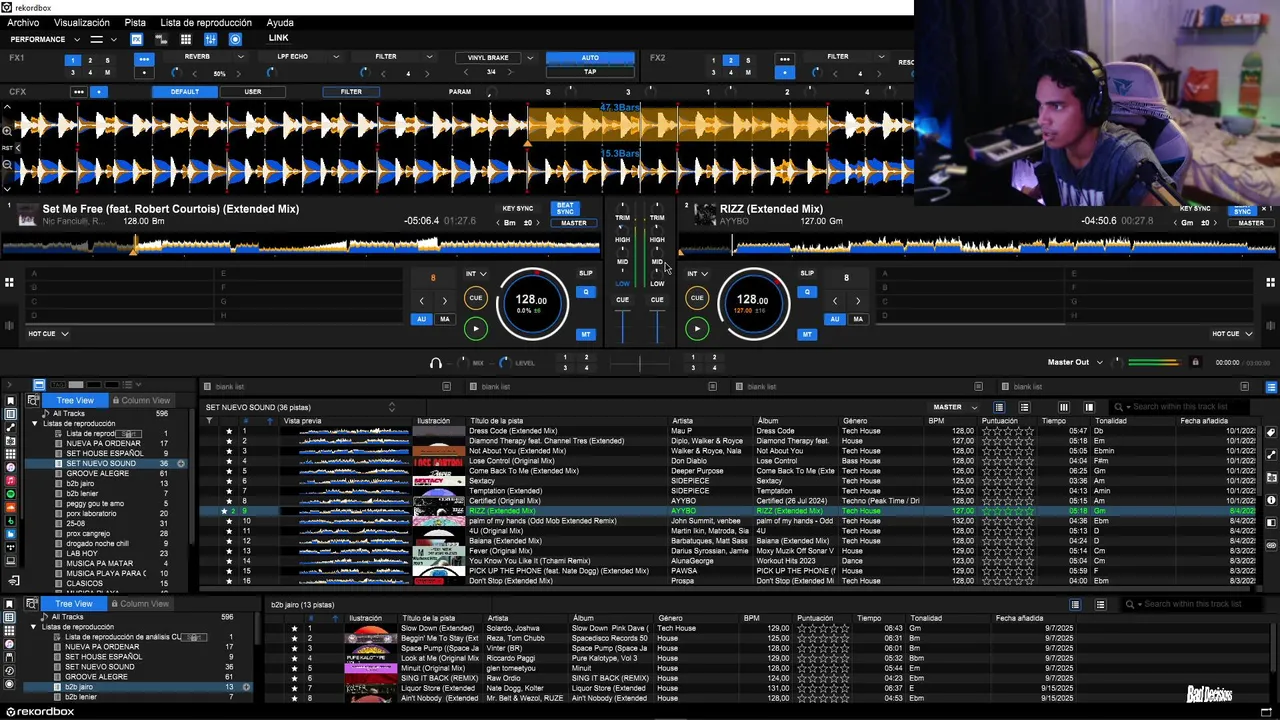
Task: Click the track filter funnel icon
Action: [x=209, y=421]
